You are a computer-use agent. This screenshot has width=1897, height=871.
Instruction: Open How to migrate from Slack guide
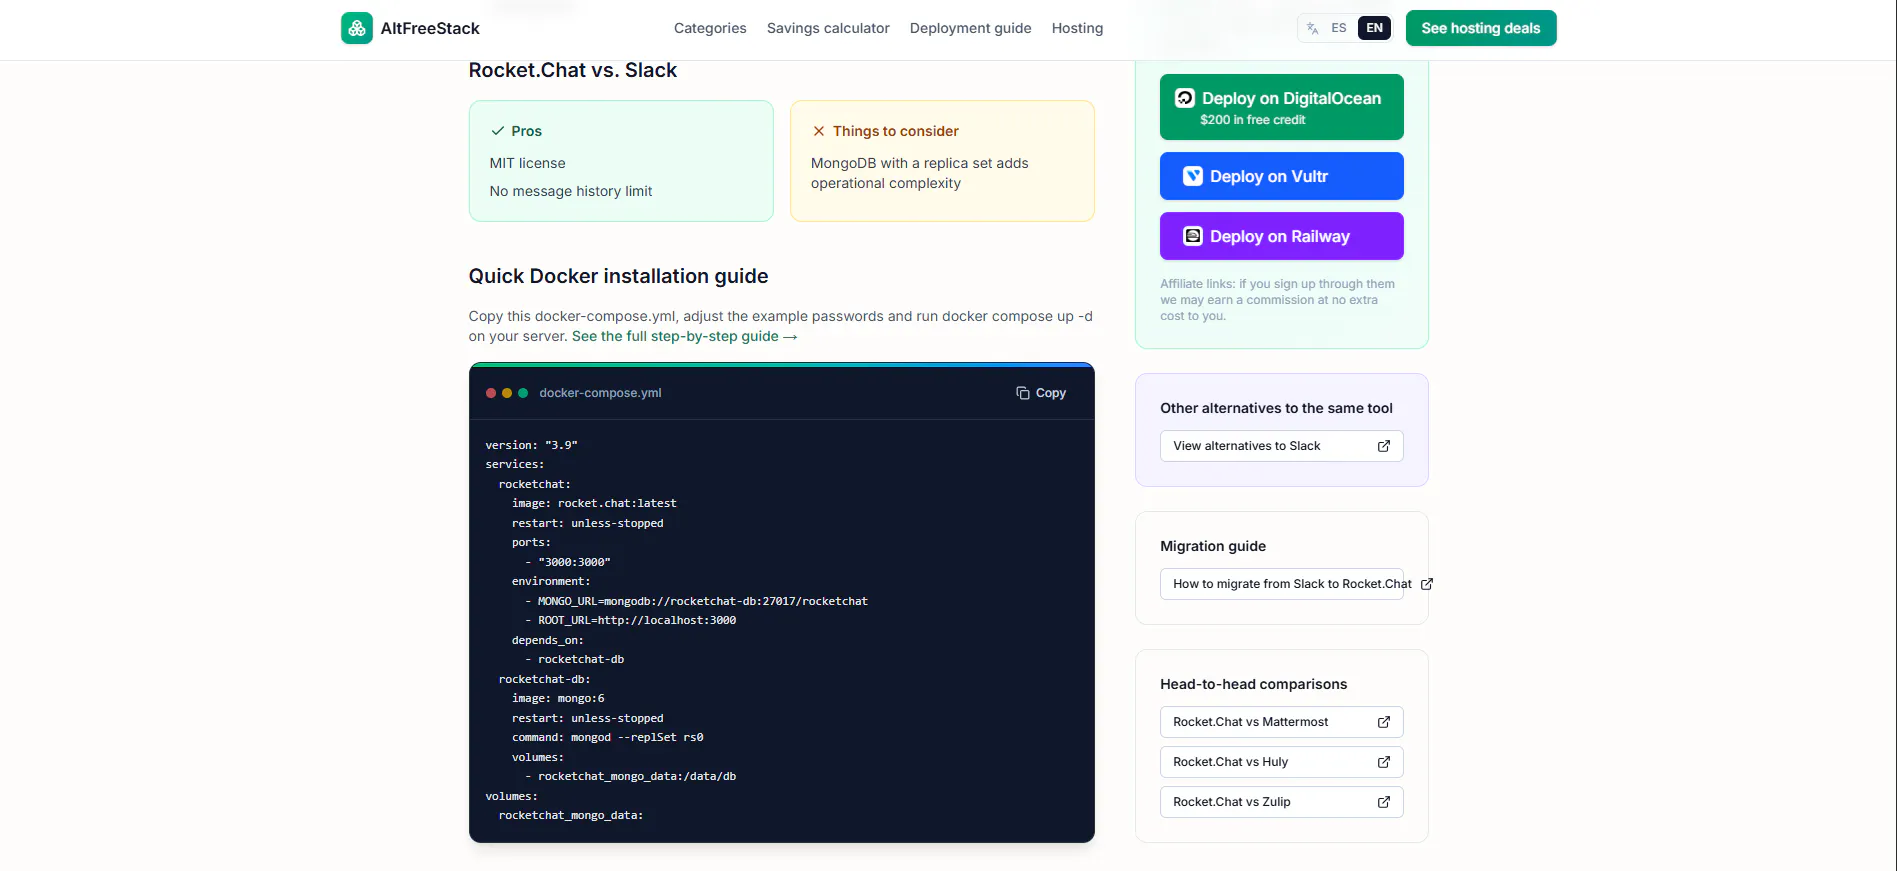click(1282, 584)
